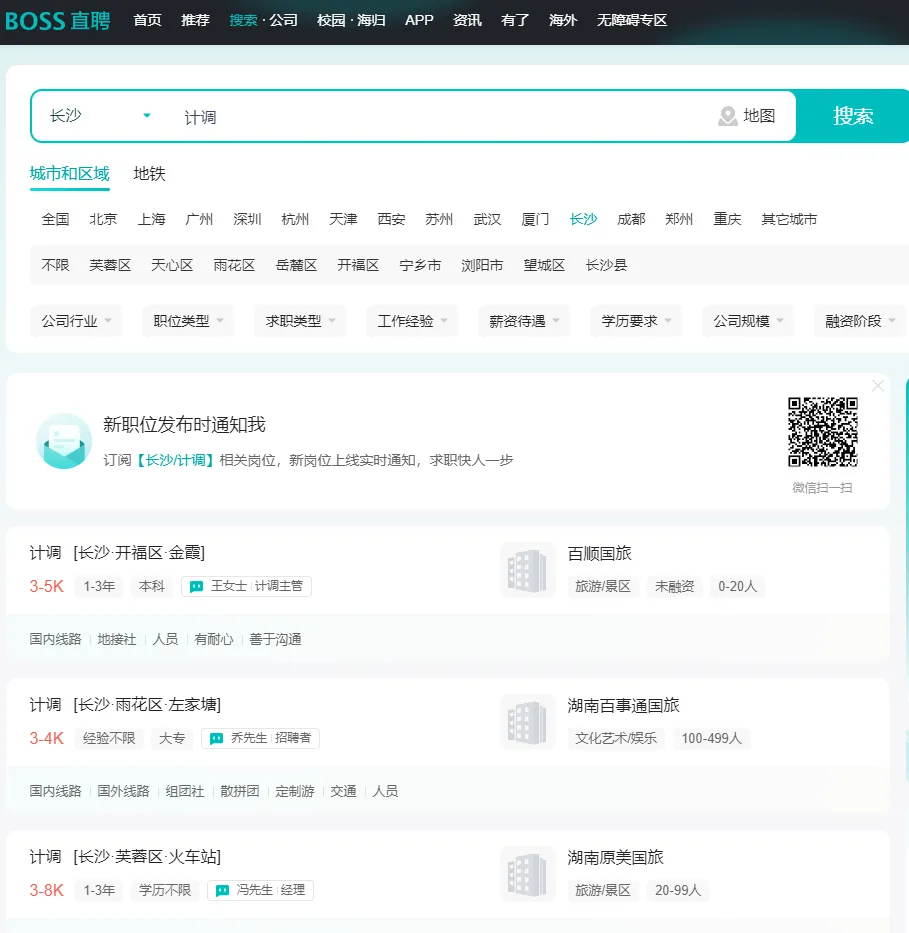Open 湖南百事通国旅 company logo placeholder
Screen dimensions: 909x933
point(528,722)
